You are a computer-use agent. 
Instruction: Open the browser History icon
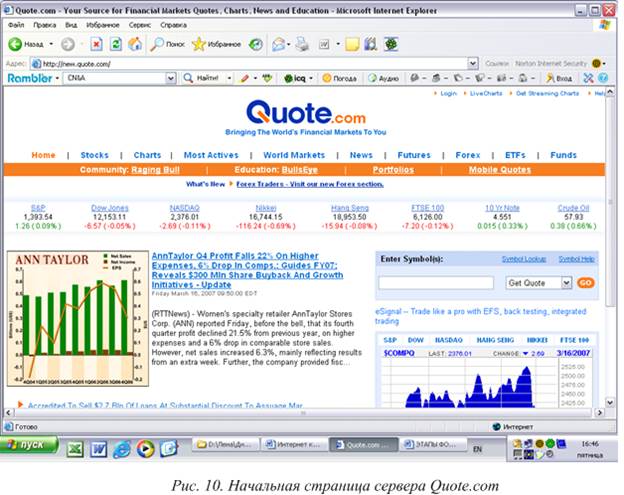click(x=256, y=44)
